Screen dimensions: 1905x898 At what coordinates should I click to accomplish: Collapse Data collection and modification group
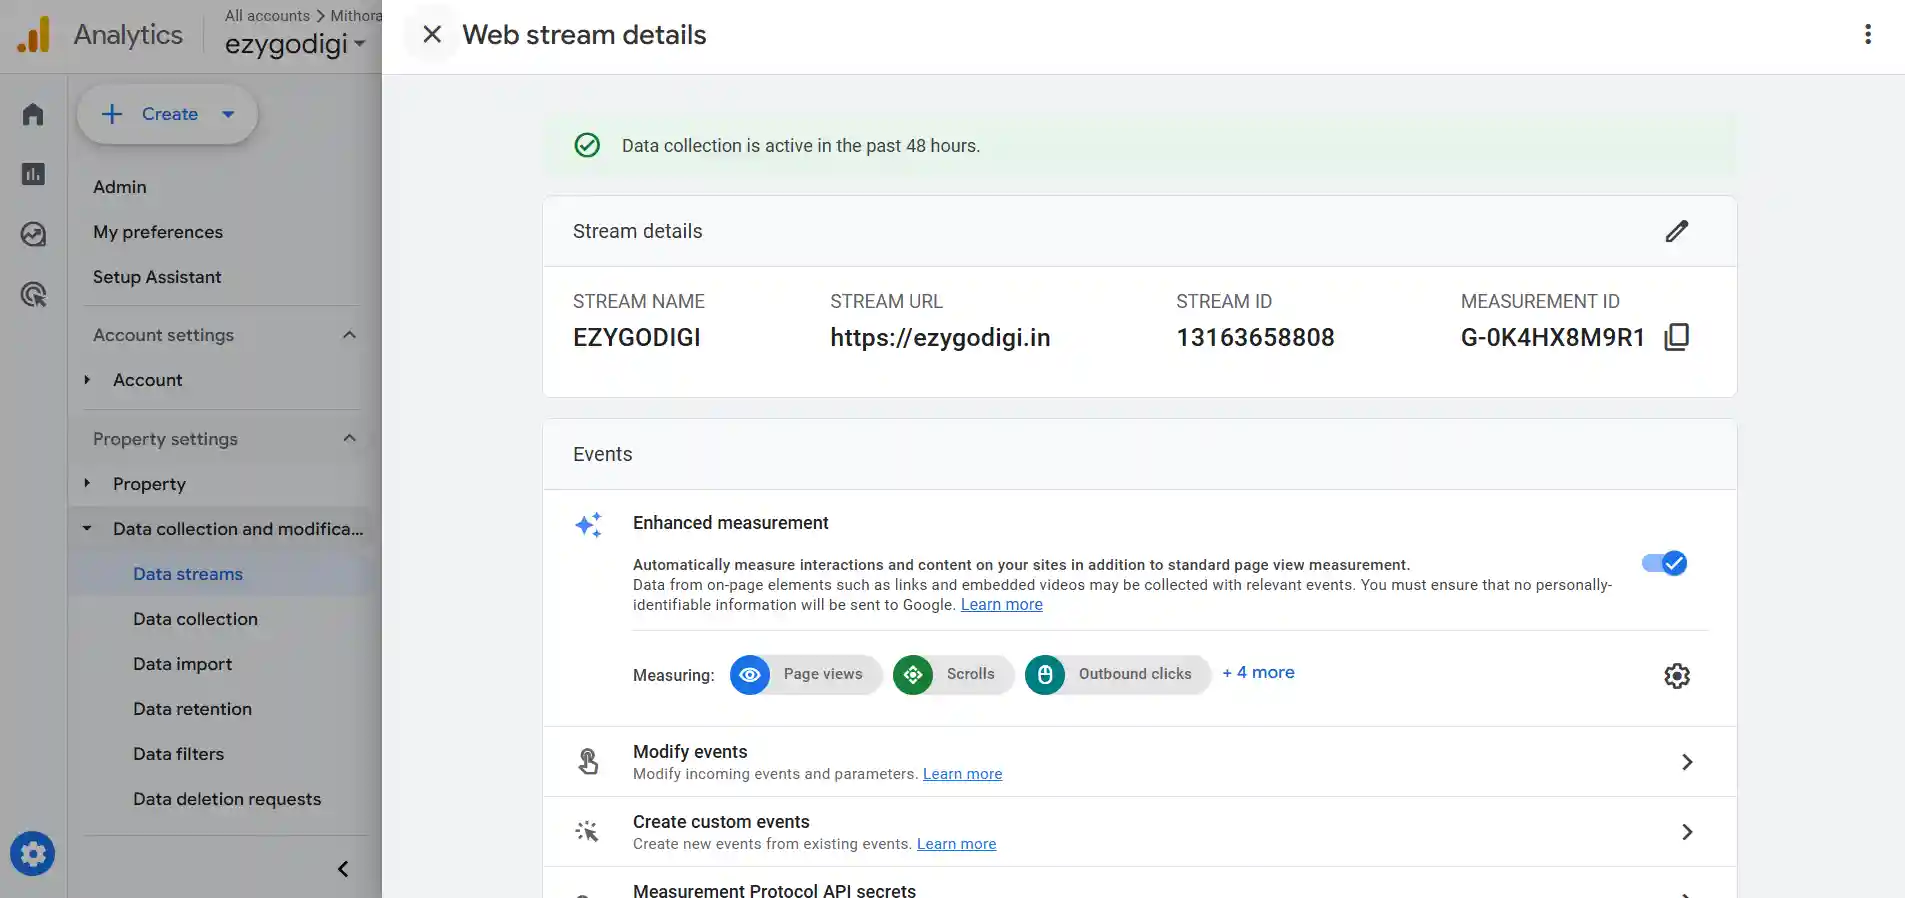pyautogui.click(x=87, y=529)
